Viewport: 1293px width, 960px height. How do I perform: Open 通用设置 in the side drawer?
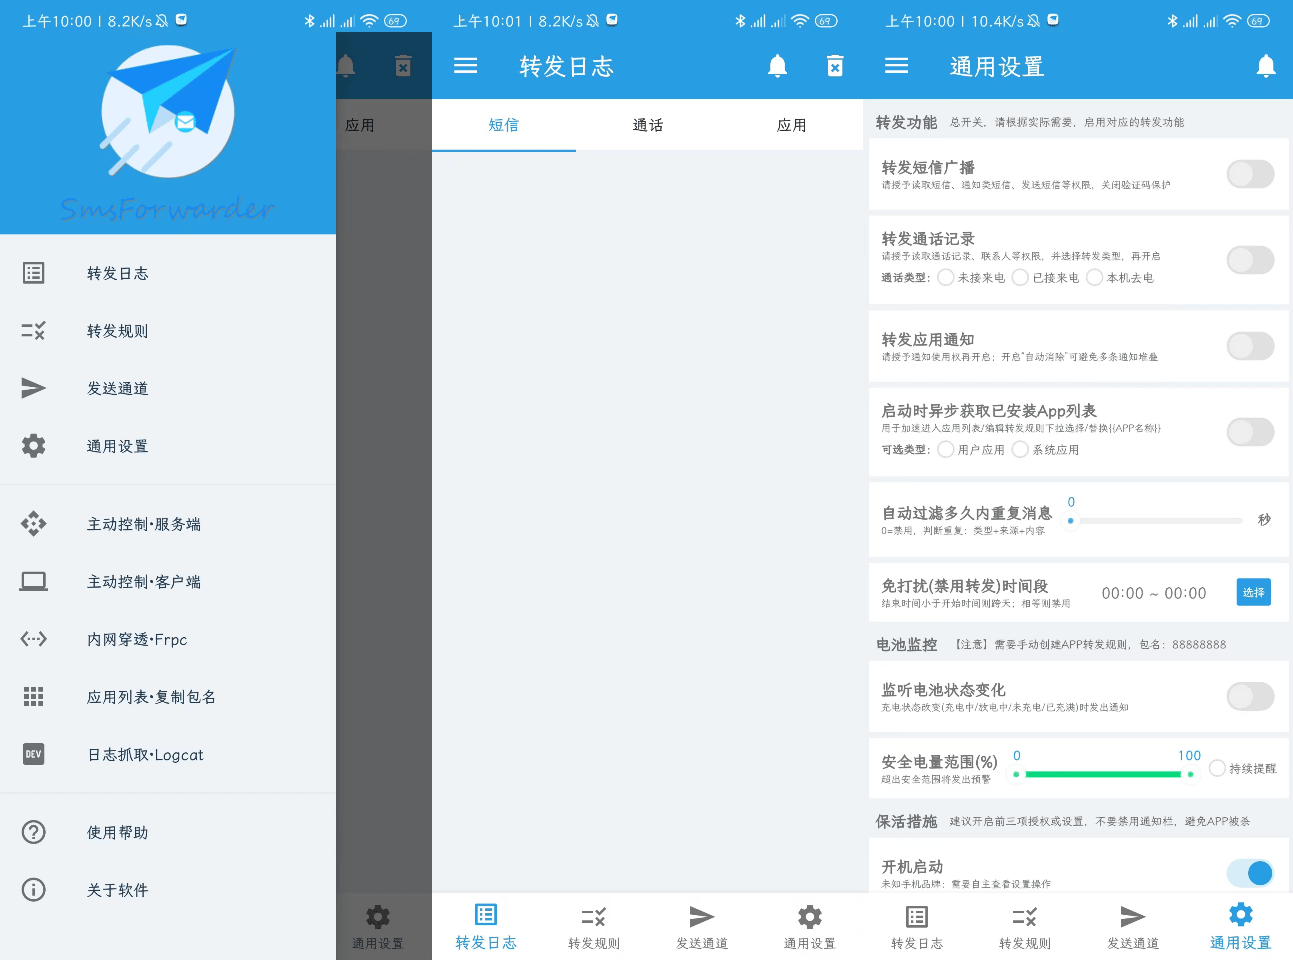point(168,446)
